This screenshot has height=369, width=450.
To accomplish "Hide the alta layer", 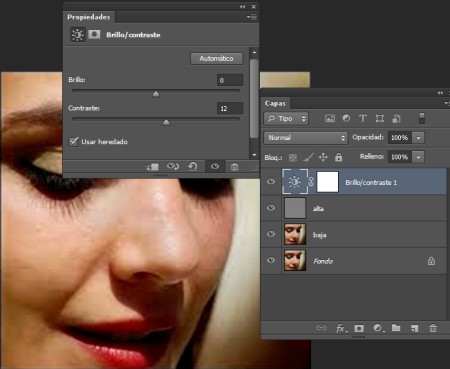I will (271, 208).
